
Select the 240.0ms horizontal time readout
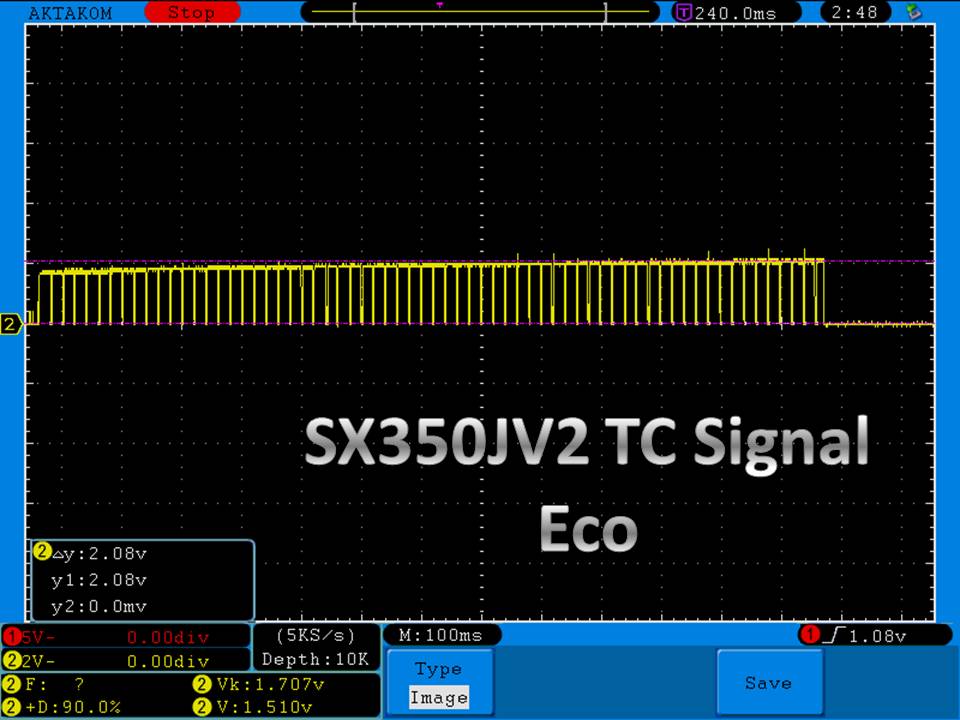coord(725,13)
